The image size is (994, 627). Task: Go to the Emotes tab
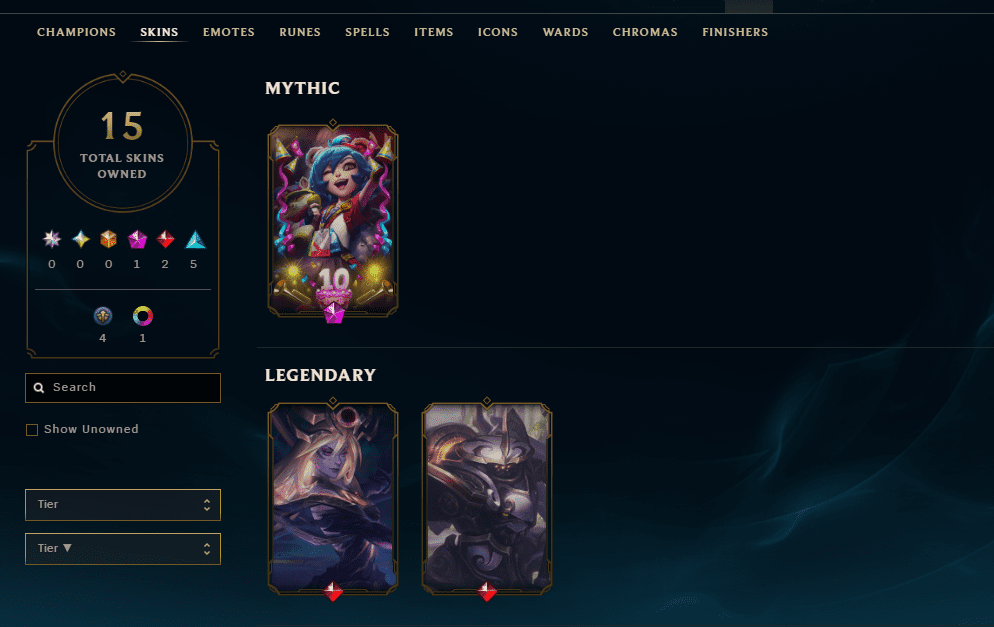click(229, 32)
